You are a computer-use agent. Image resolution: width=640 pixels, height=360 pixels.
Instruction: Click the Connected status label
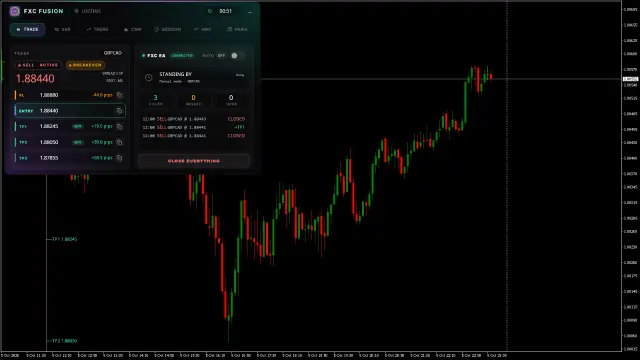coord(182,56)
